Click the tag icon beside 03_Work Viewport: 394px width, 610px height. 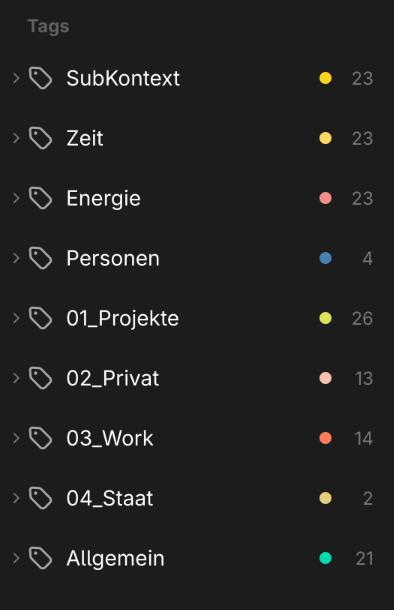click(40, 438)
